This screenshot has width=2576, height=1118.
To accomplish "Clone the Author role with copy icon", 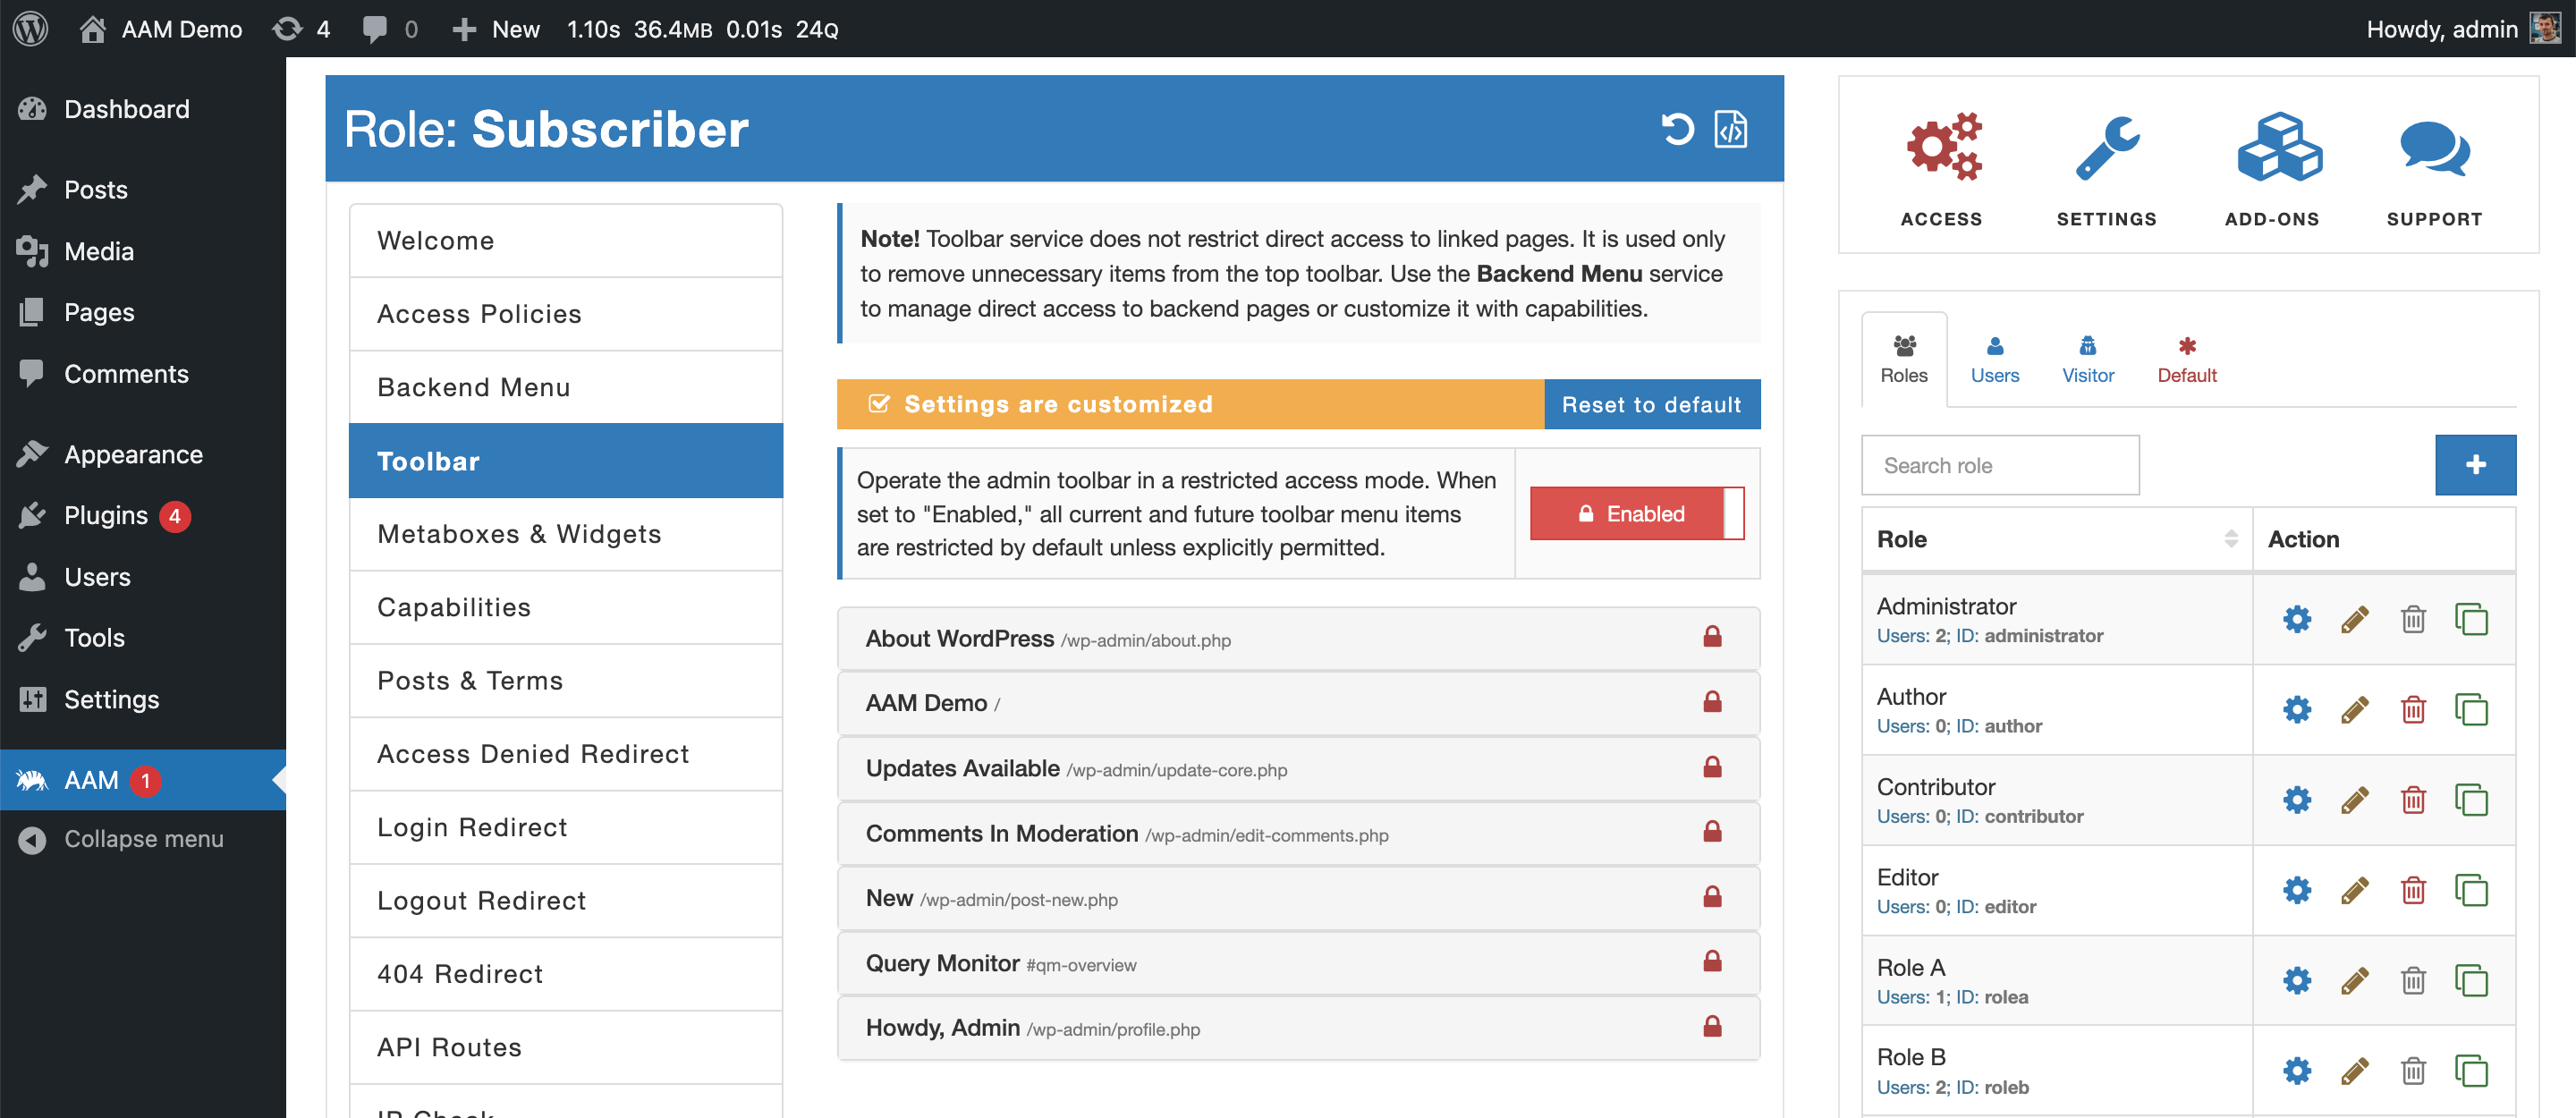I will [2471, 710].
